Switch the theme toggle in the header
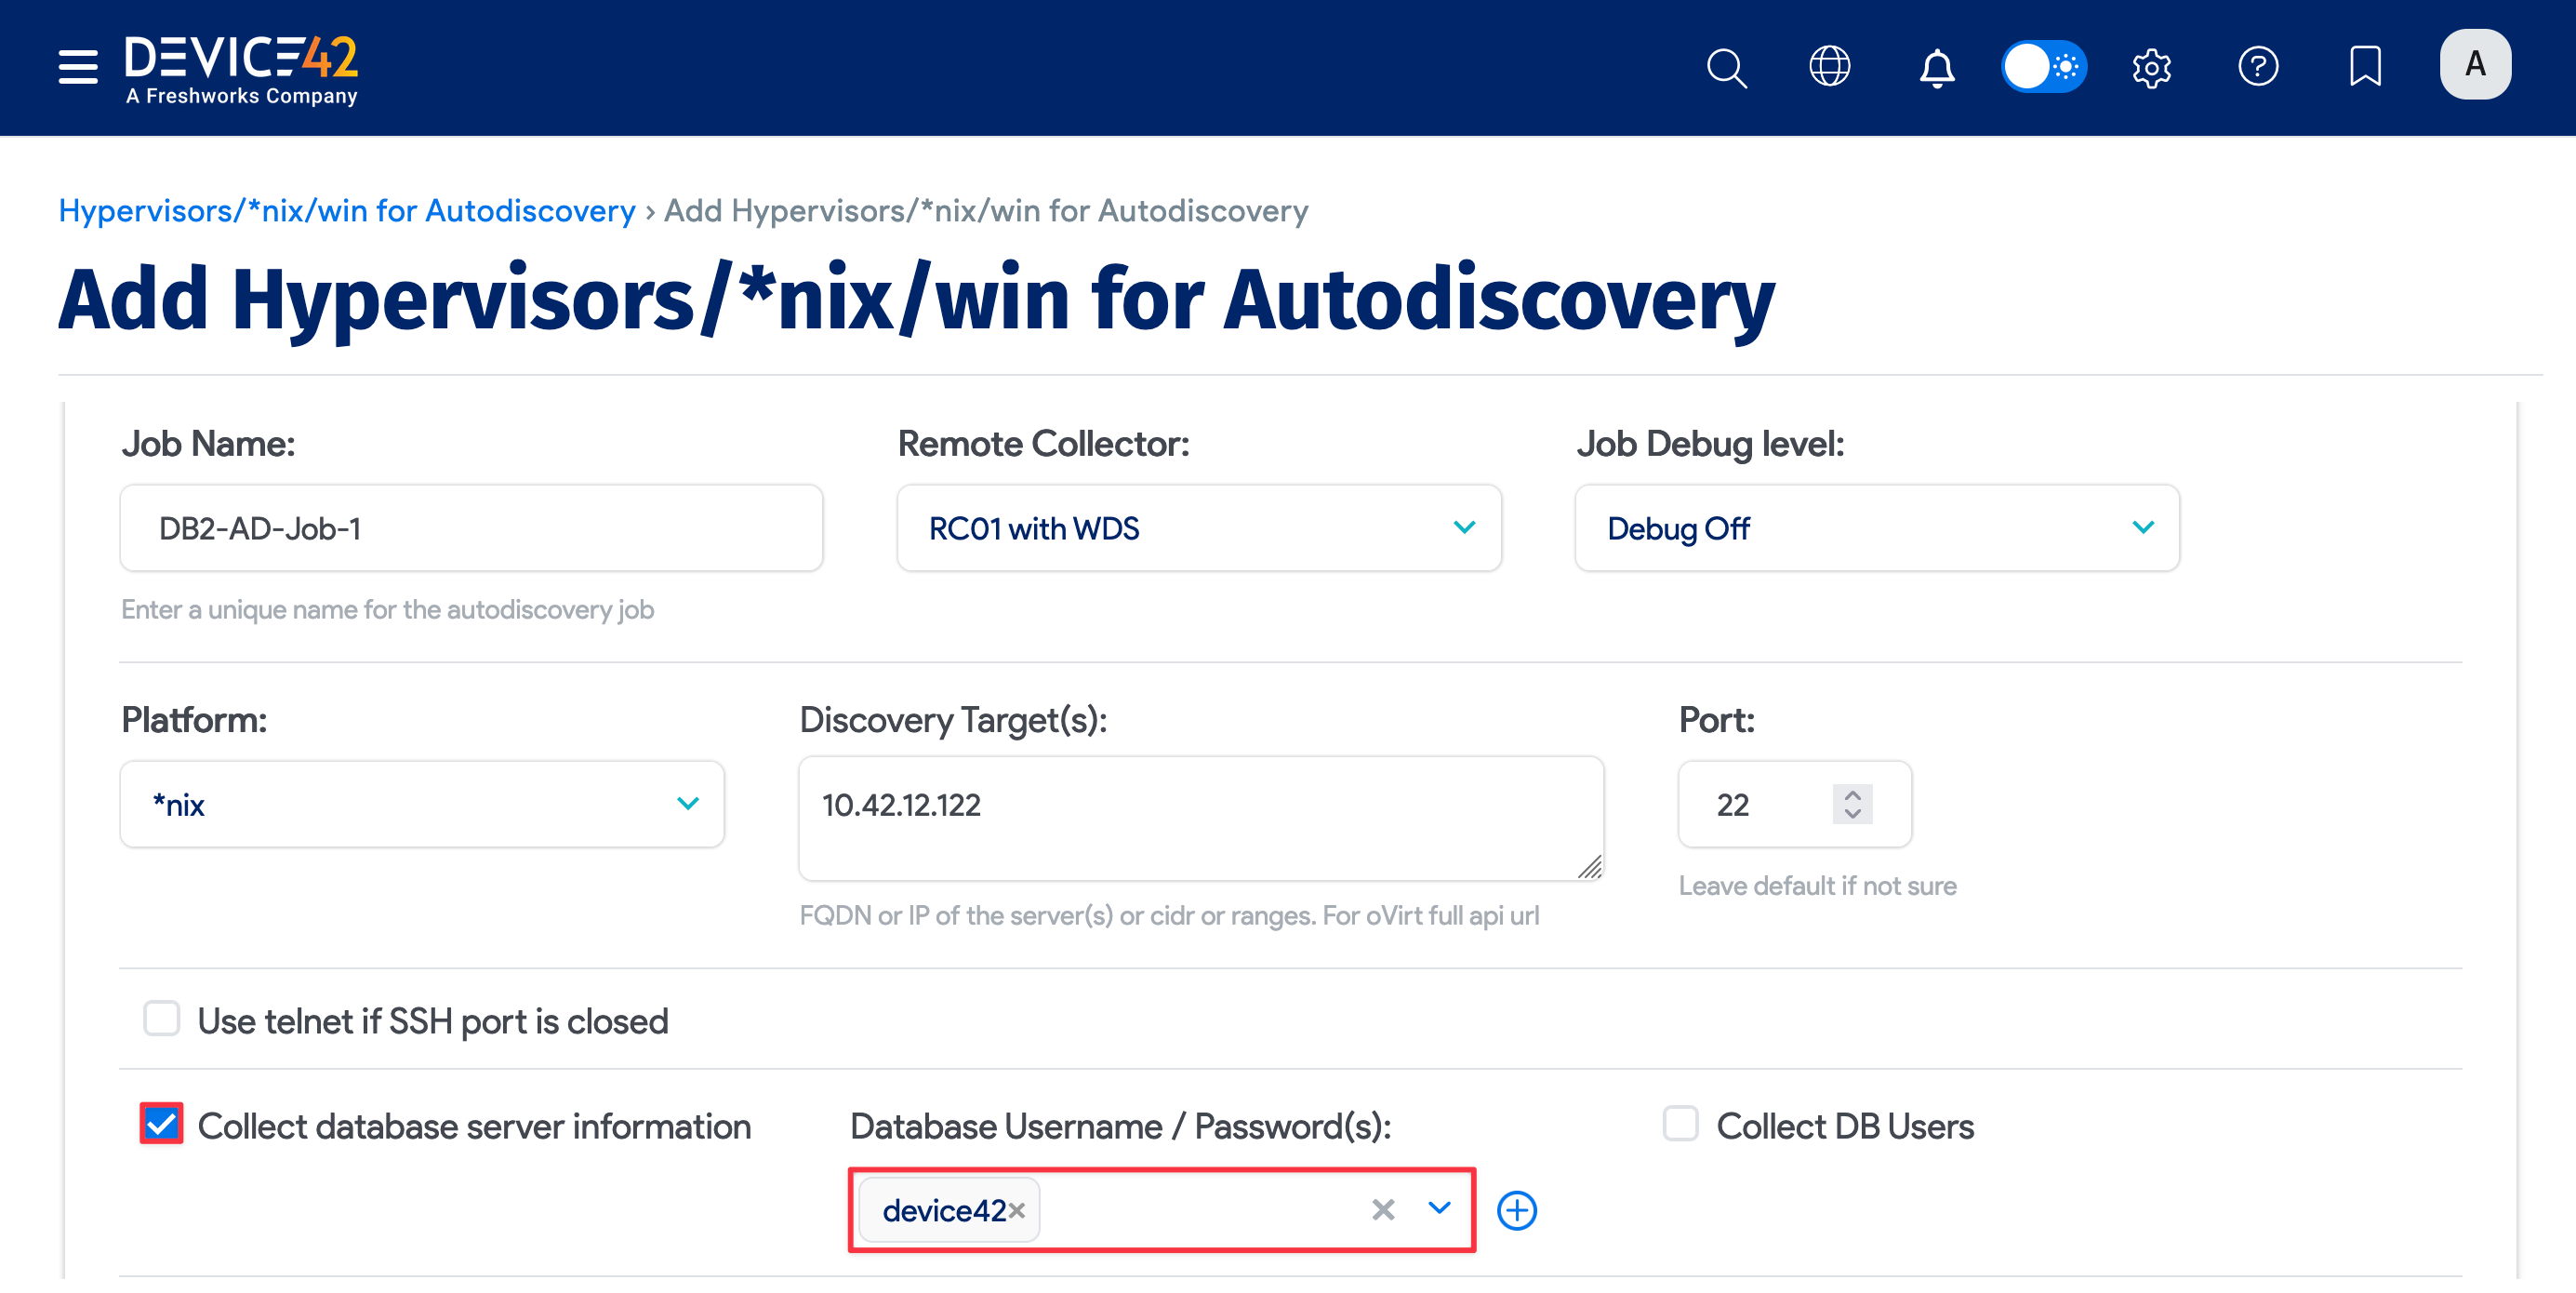 [x=2045, y=66]
